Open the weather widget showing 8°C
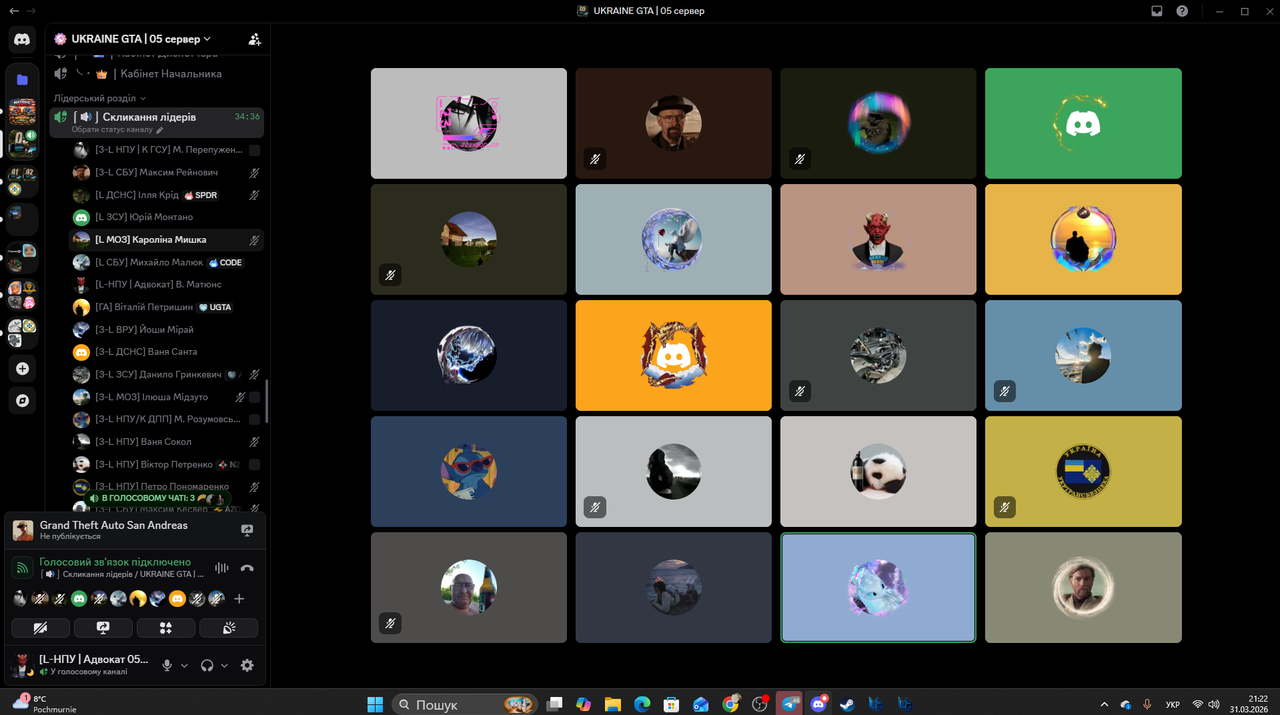 [x=45, y=704]
